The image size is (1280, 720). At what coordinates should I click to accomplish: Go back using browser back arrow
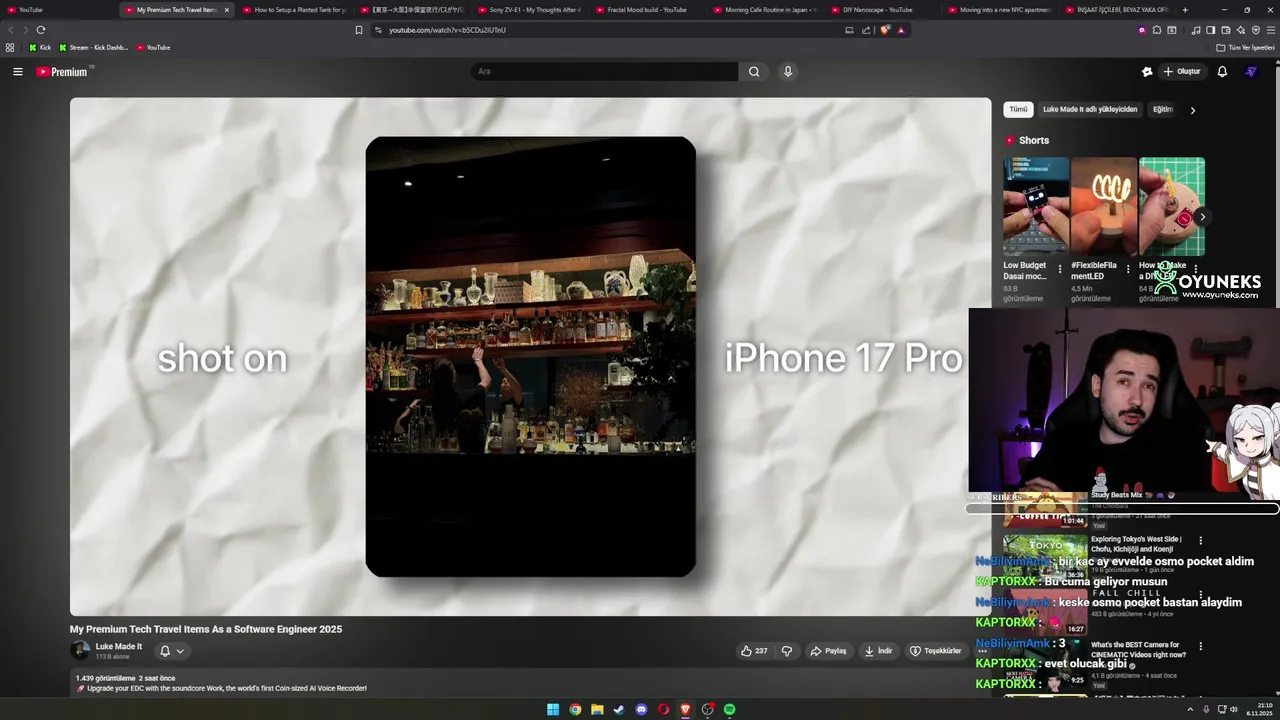tap(12, 30)
